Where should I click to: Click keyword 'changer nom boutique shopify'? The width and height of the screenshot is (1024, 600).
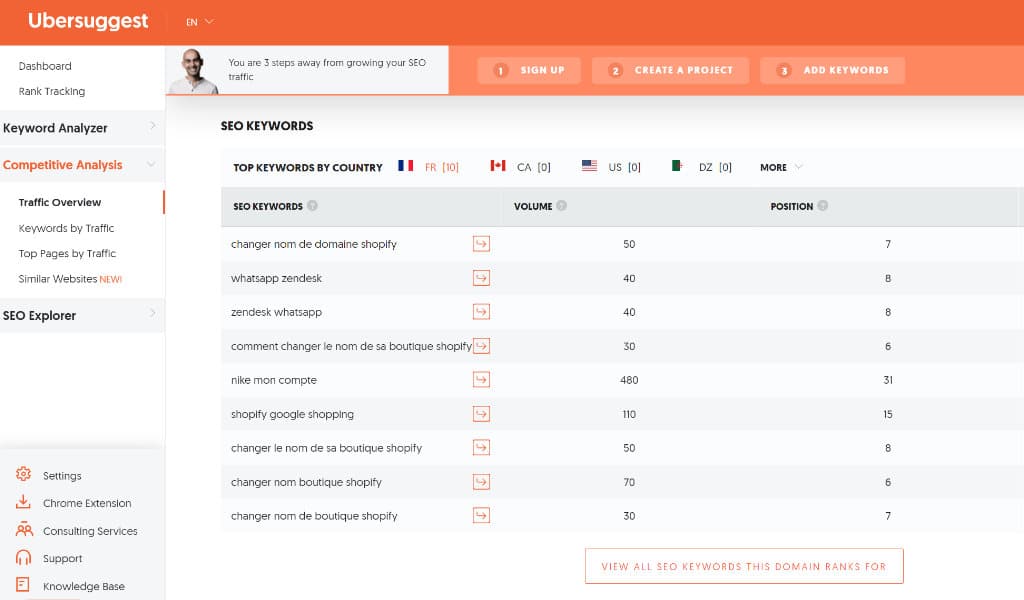(x=306, y=482)
